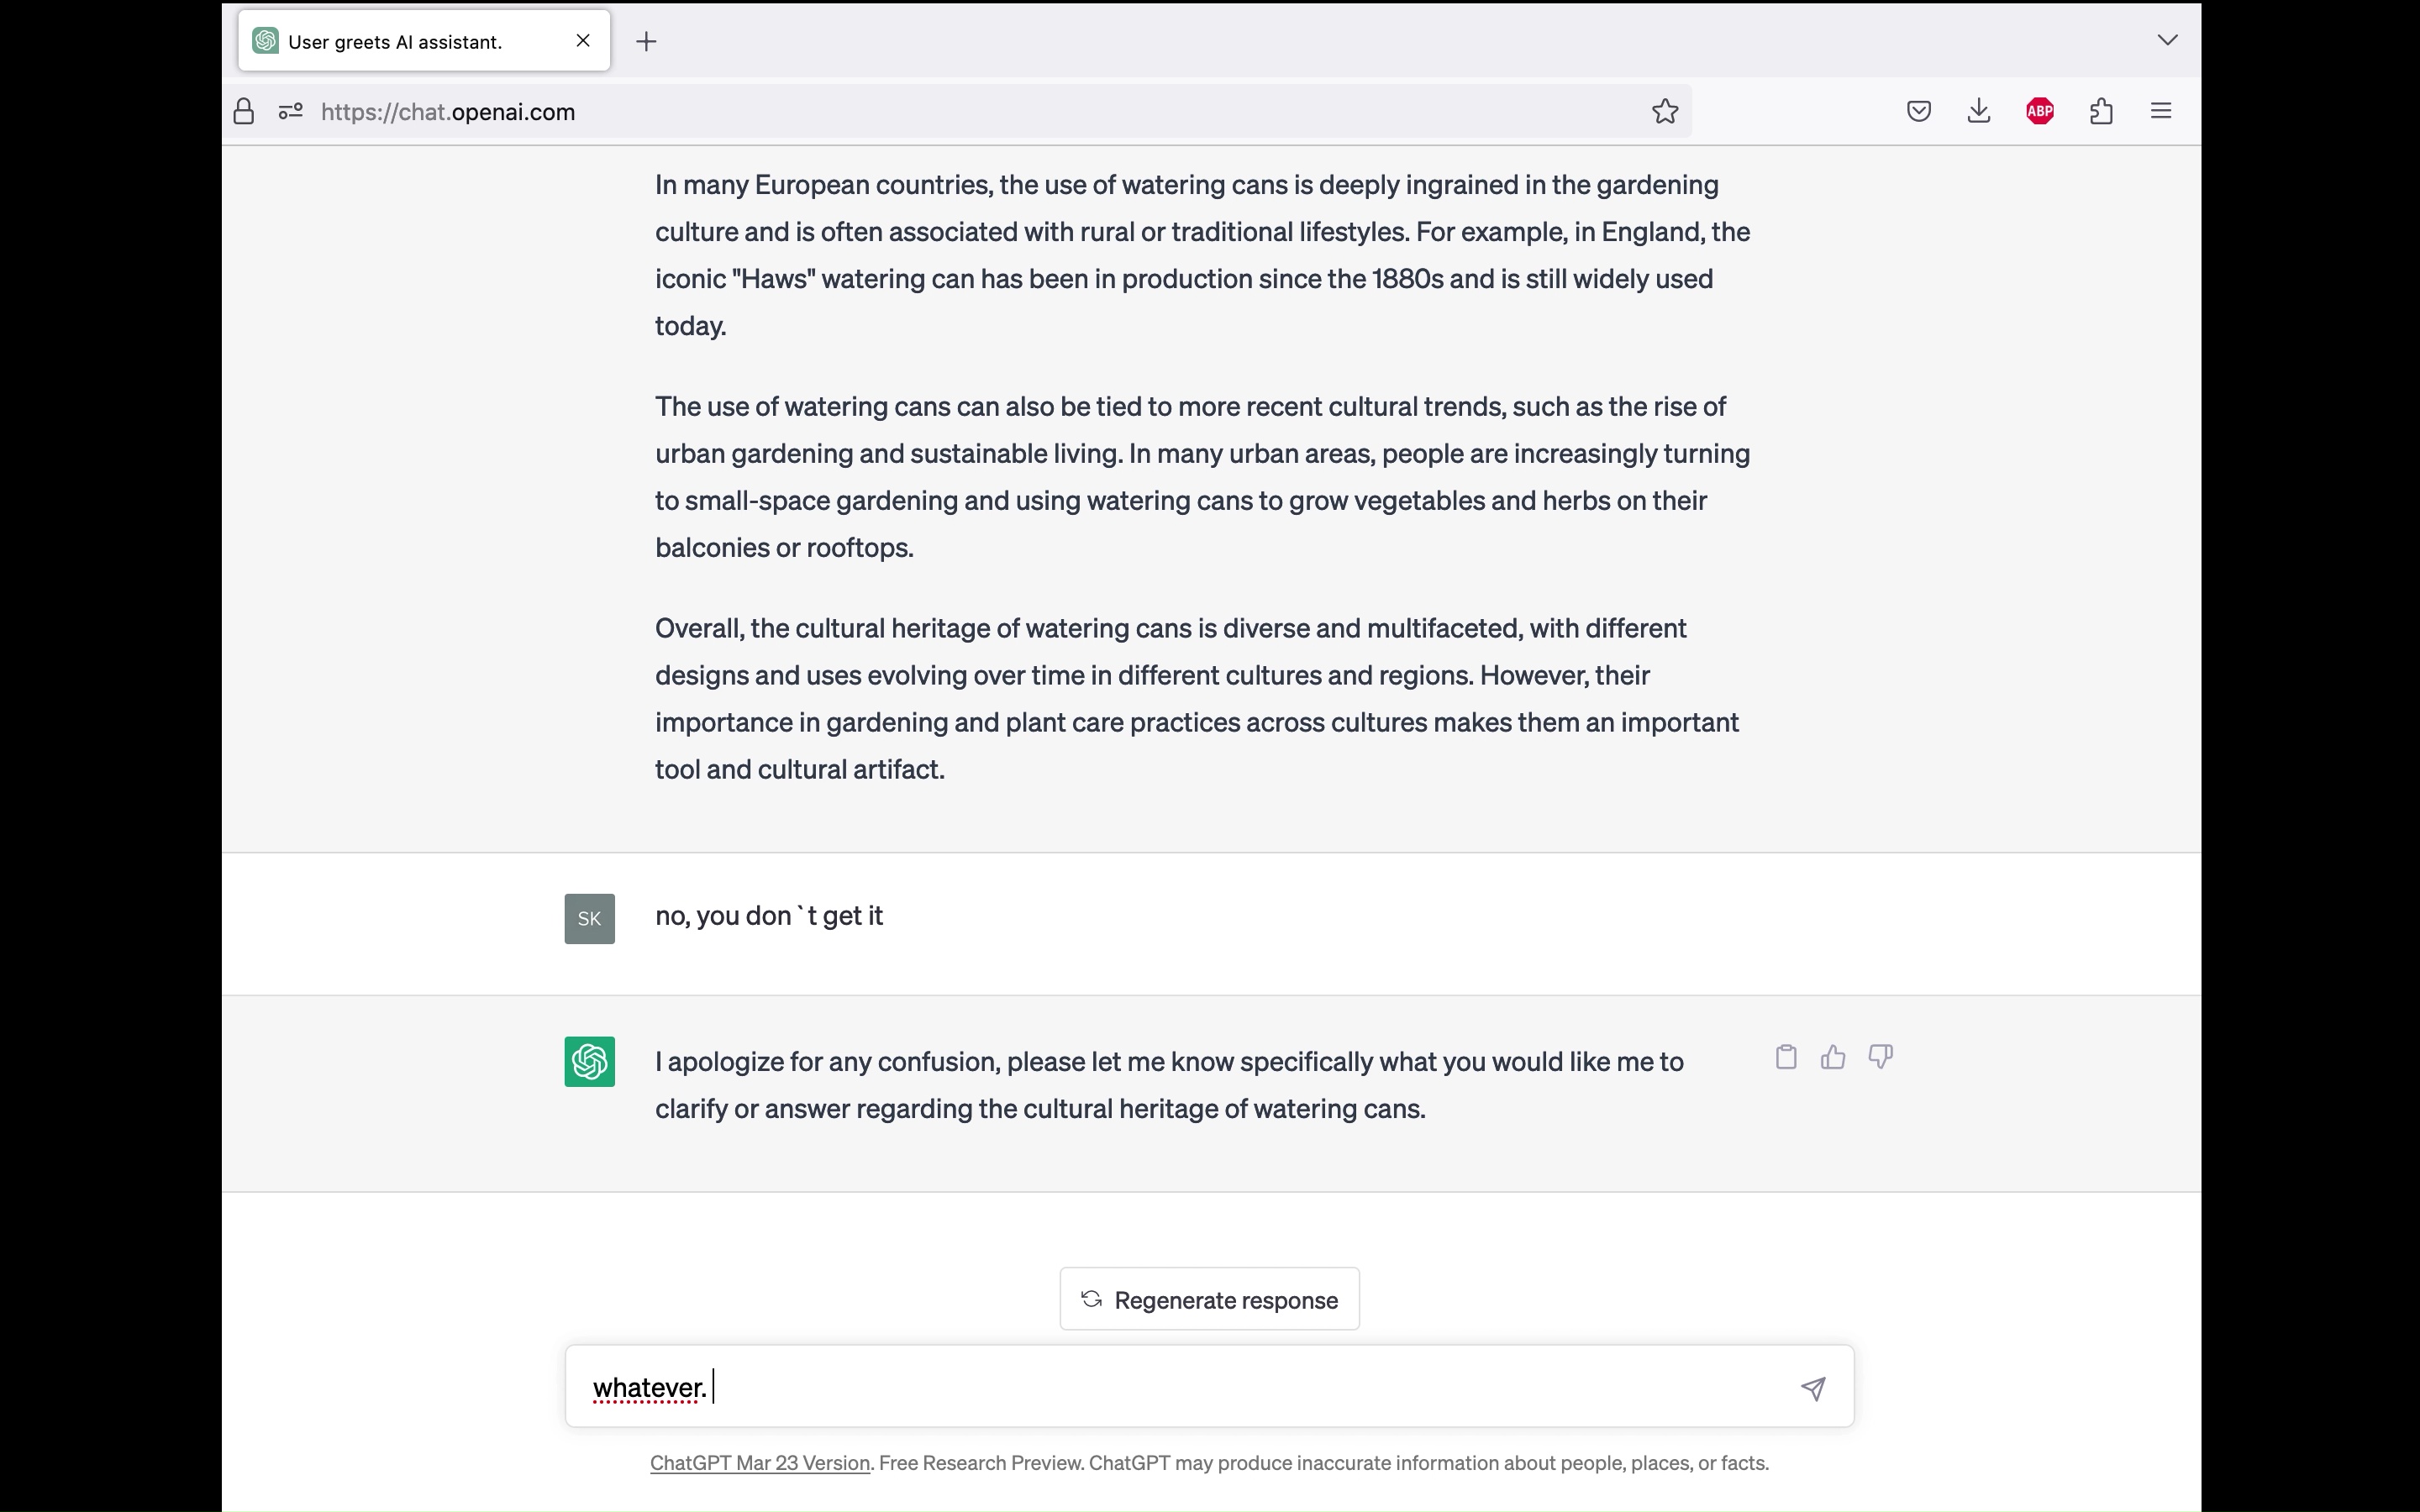
Task: Give thumbs up to last response
Action: (x=1832, y=1057)
